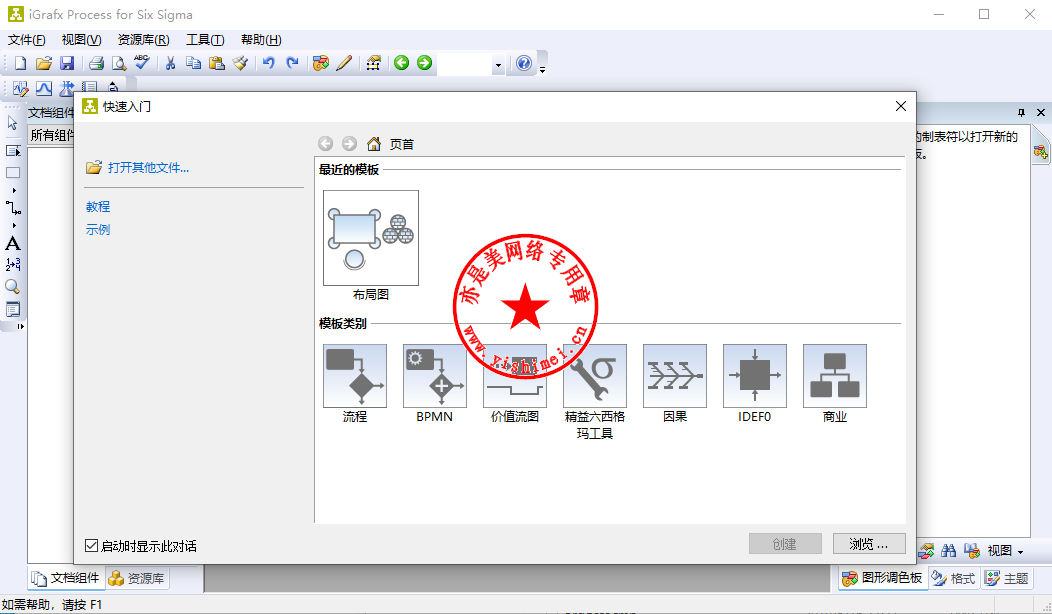This screenshot has width=1052, height=614.
Task: Select the rectangle shape tool
Action: 13,172
